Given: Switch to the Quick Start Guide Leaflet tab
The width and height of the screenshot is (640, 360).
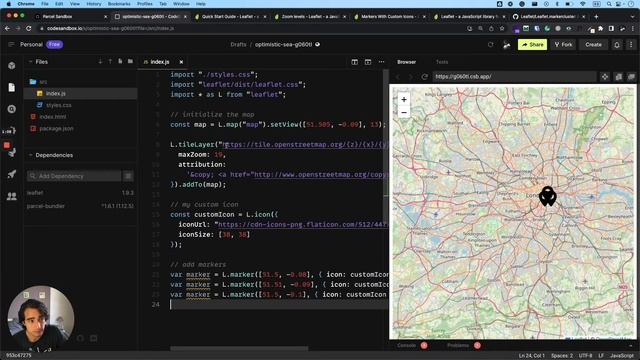Looking at the screenshot, I should pyautogui.click(x=231, y=17).
